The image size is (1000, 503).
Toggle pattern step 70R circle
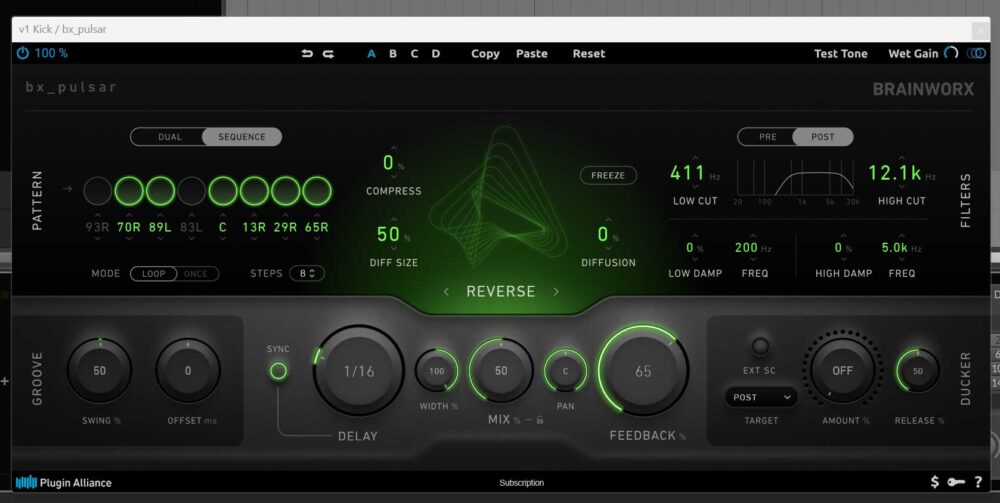(129, 191)
